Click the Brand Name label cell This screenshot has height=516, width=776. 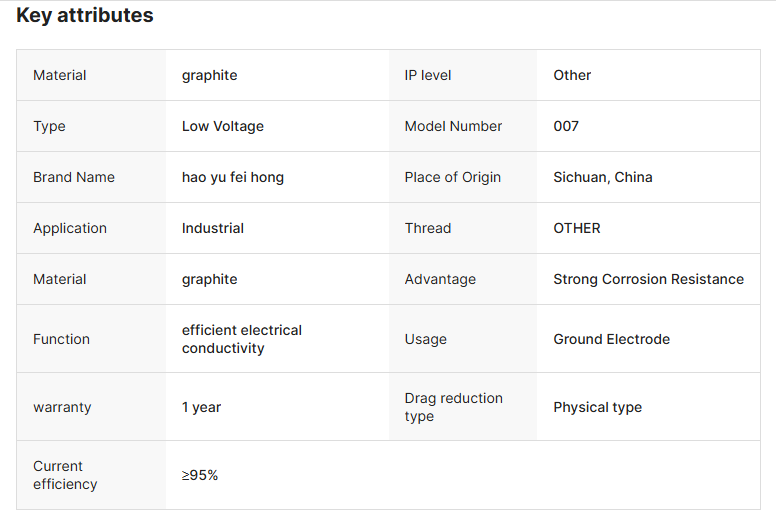click(73, 177)
